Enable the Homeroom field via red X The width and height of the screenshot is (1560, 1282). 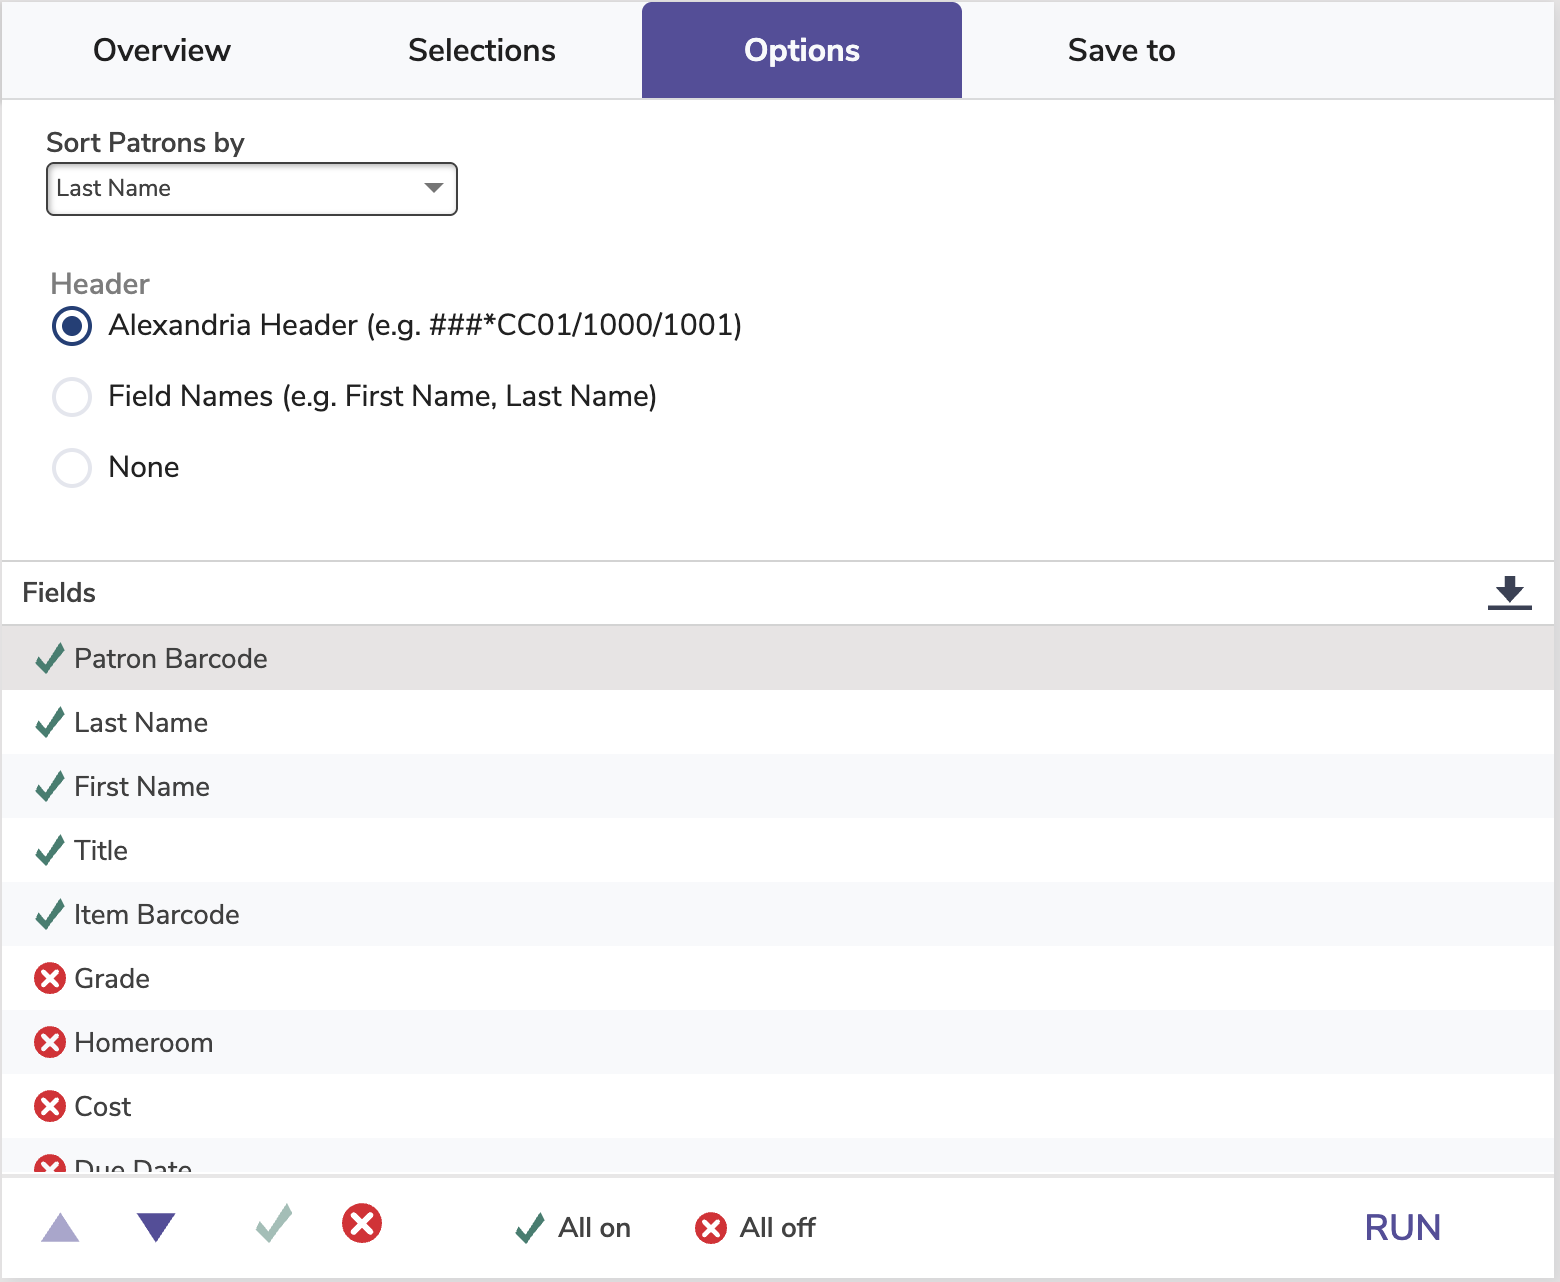click(50, 1042)
